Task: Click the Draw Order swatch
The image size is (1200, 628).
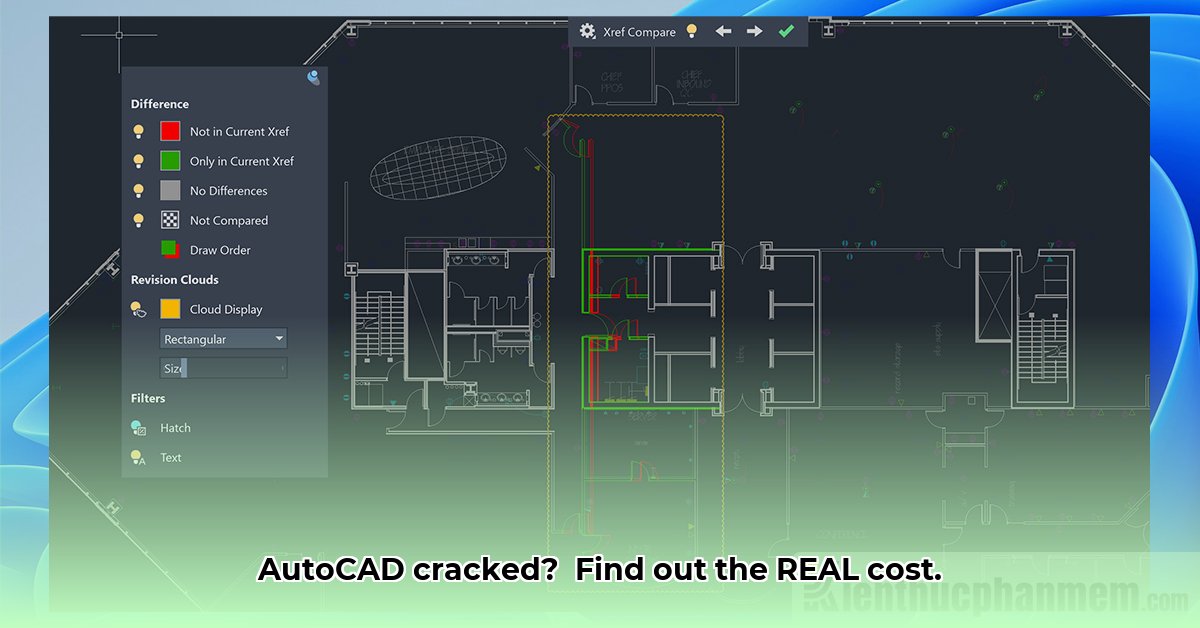Action: click(170, 249)
